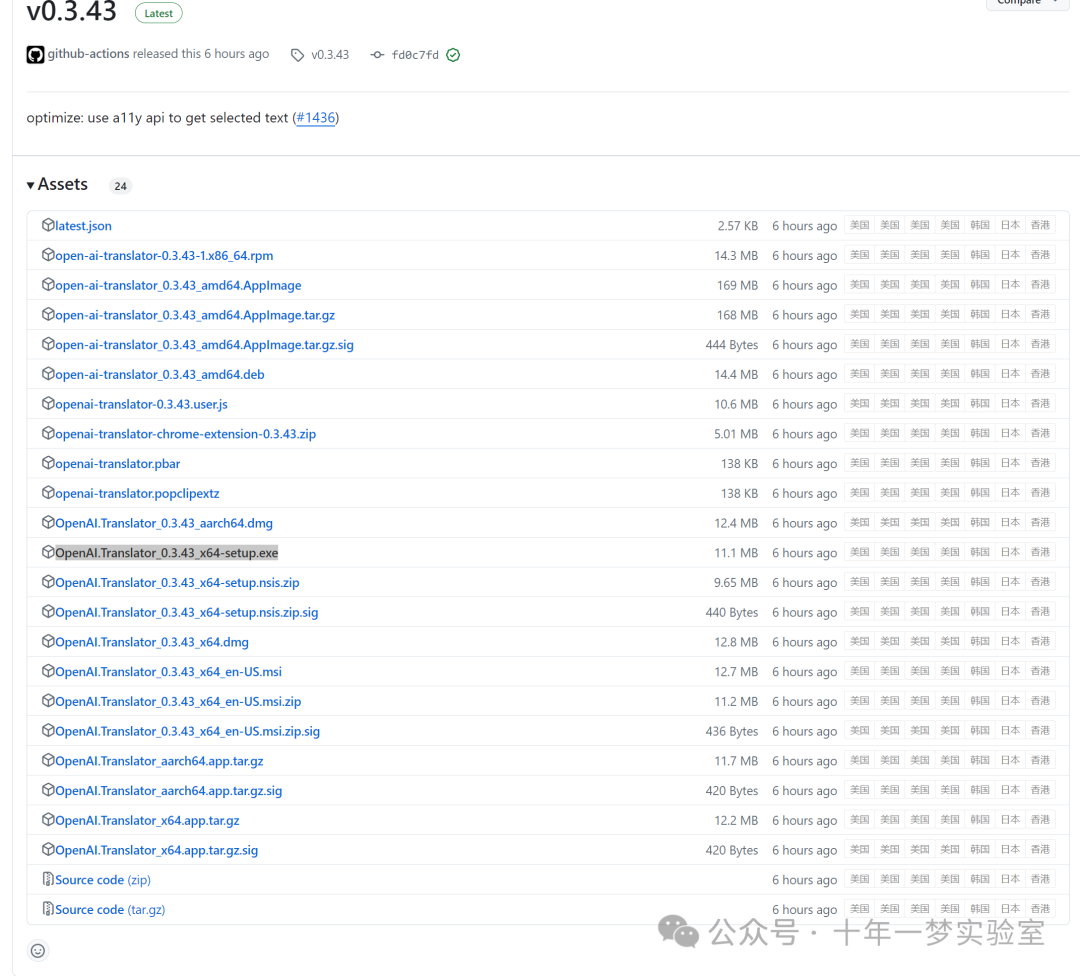Click the Assets count badge 24
1080x976 pixels.
[x=121, y=186]
